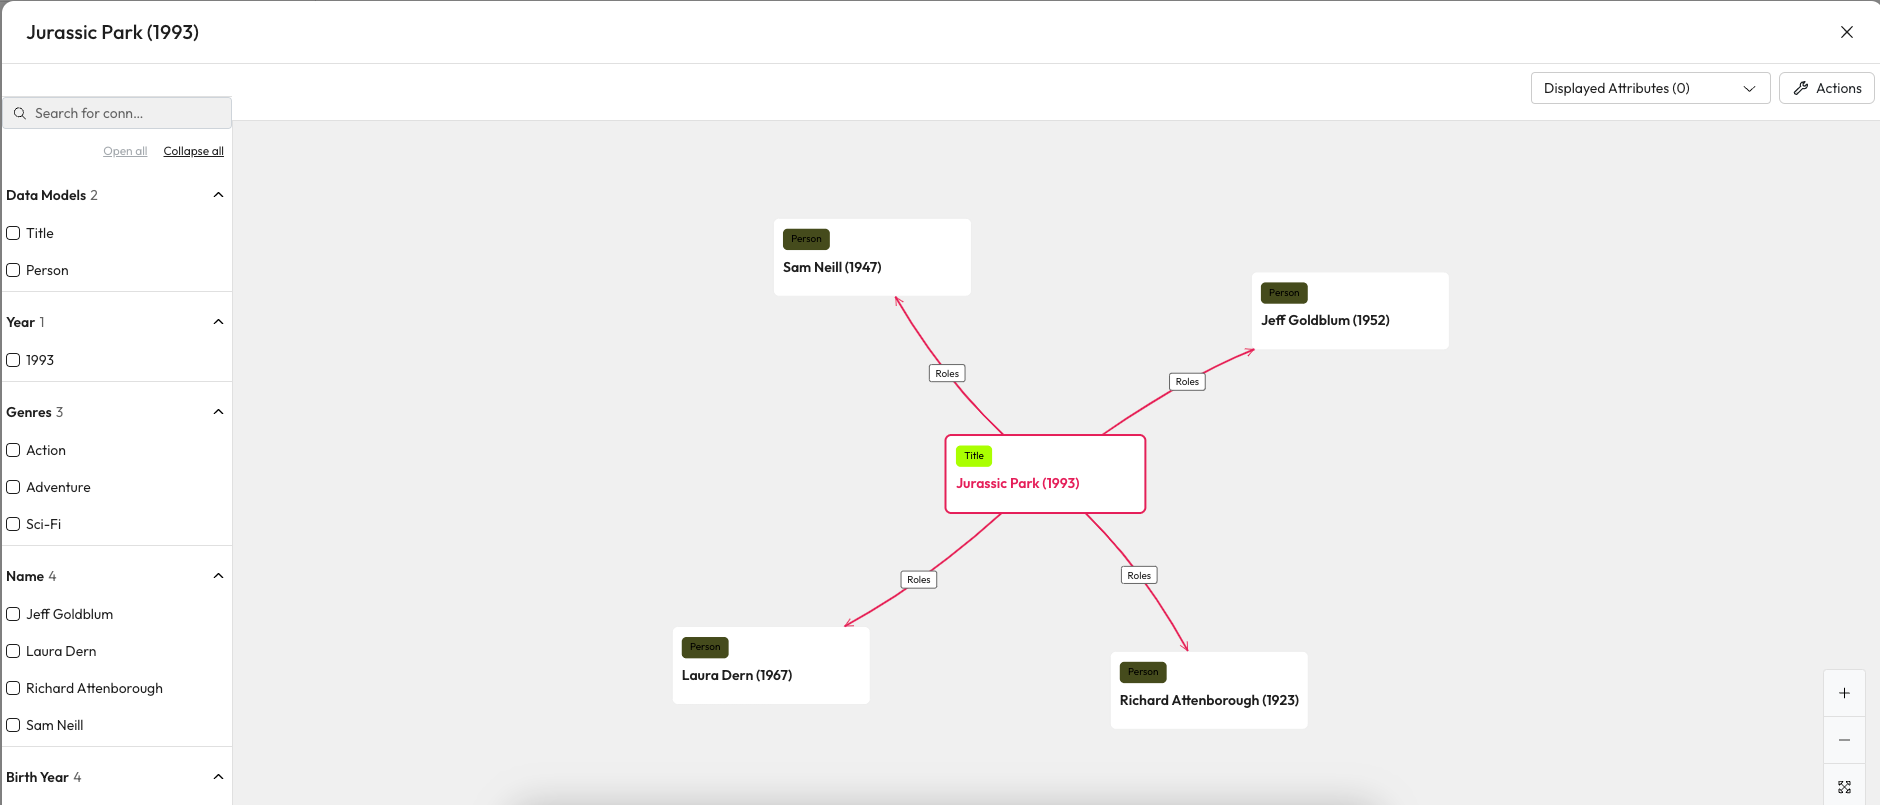Click the Person tag on Jeff Goldblum node

tap(1284, 293)
